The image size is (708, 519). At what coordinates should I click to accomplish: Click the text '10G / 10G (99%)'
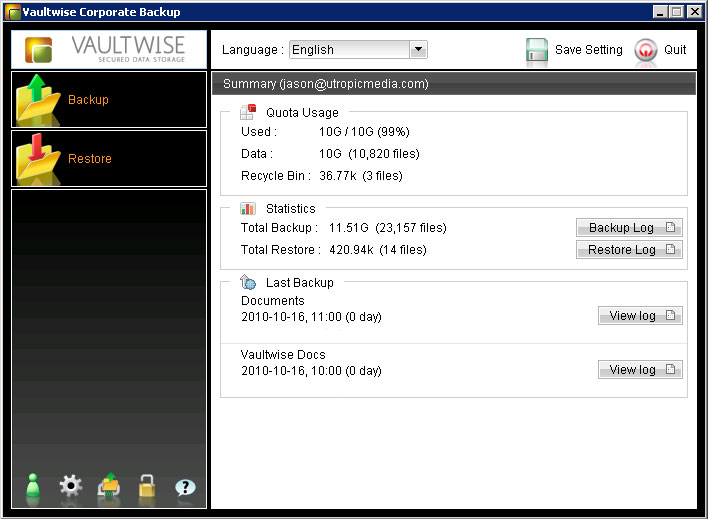click(x=364, y=132)
